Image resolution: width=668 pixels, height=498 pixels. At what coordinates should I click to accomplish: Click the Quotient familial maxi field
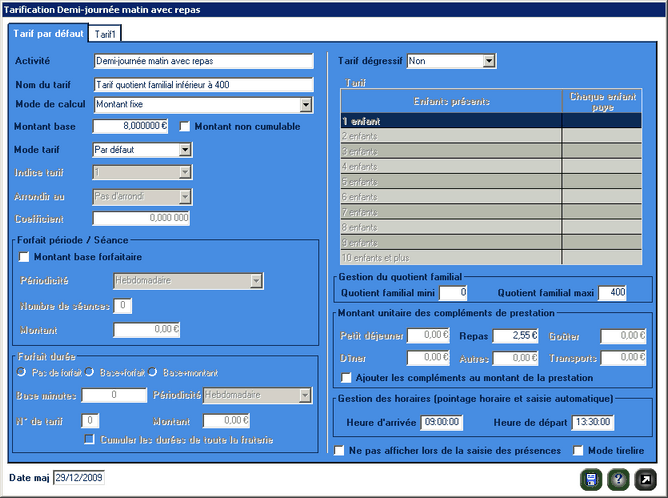click(612, 293)
